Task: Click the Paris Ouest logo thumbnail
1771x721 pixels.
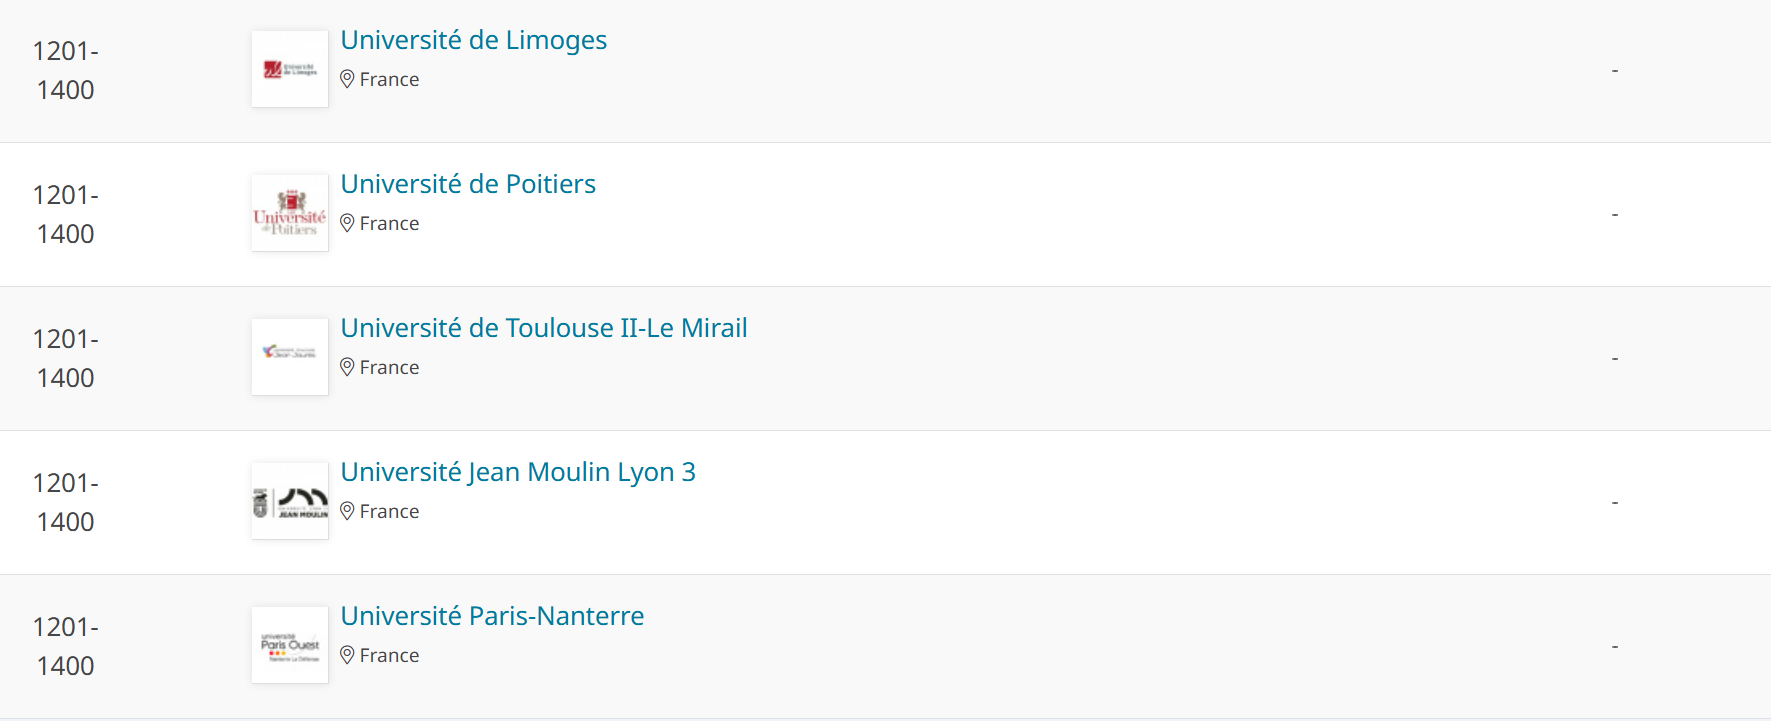Action: pyautogui.click(x=290, y=645)
